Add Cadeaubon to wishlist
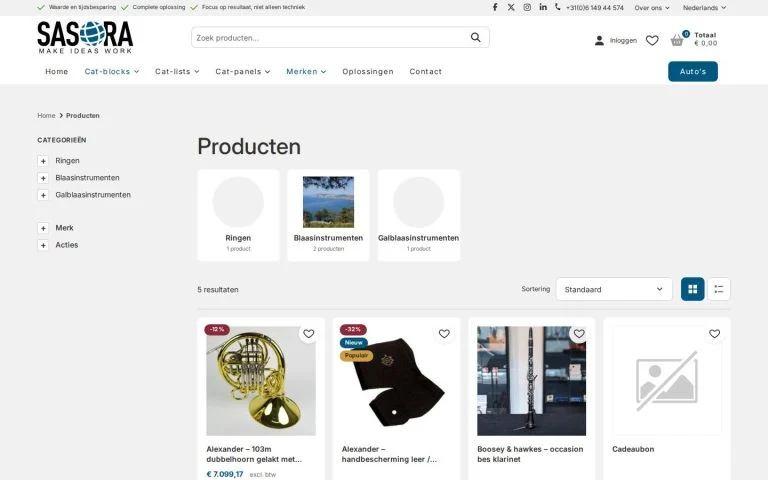The width and height of the screenshot is (768, 480). pyautogui.click(x=715, y=334)
